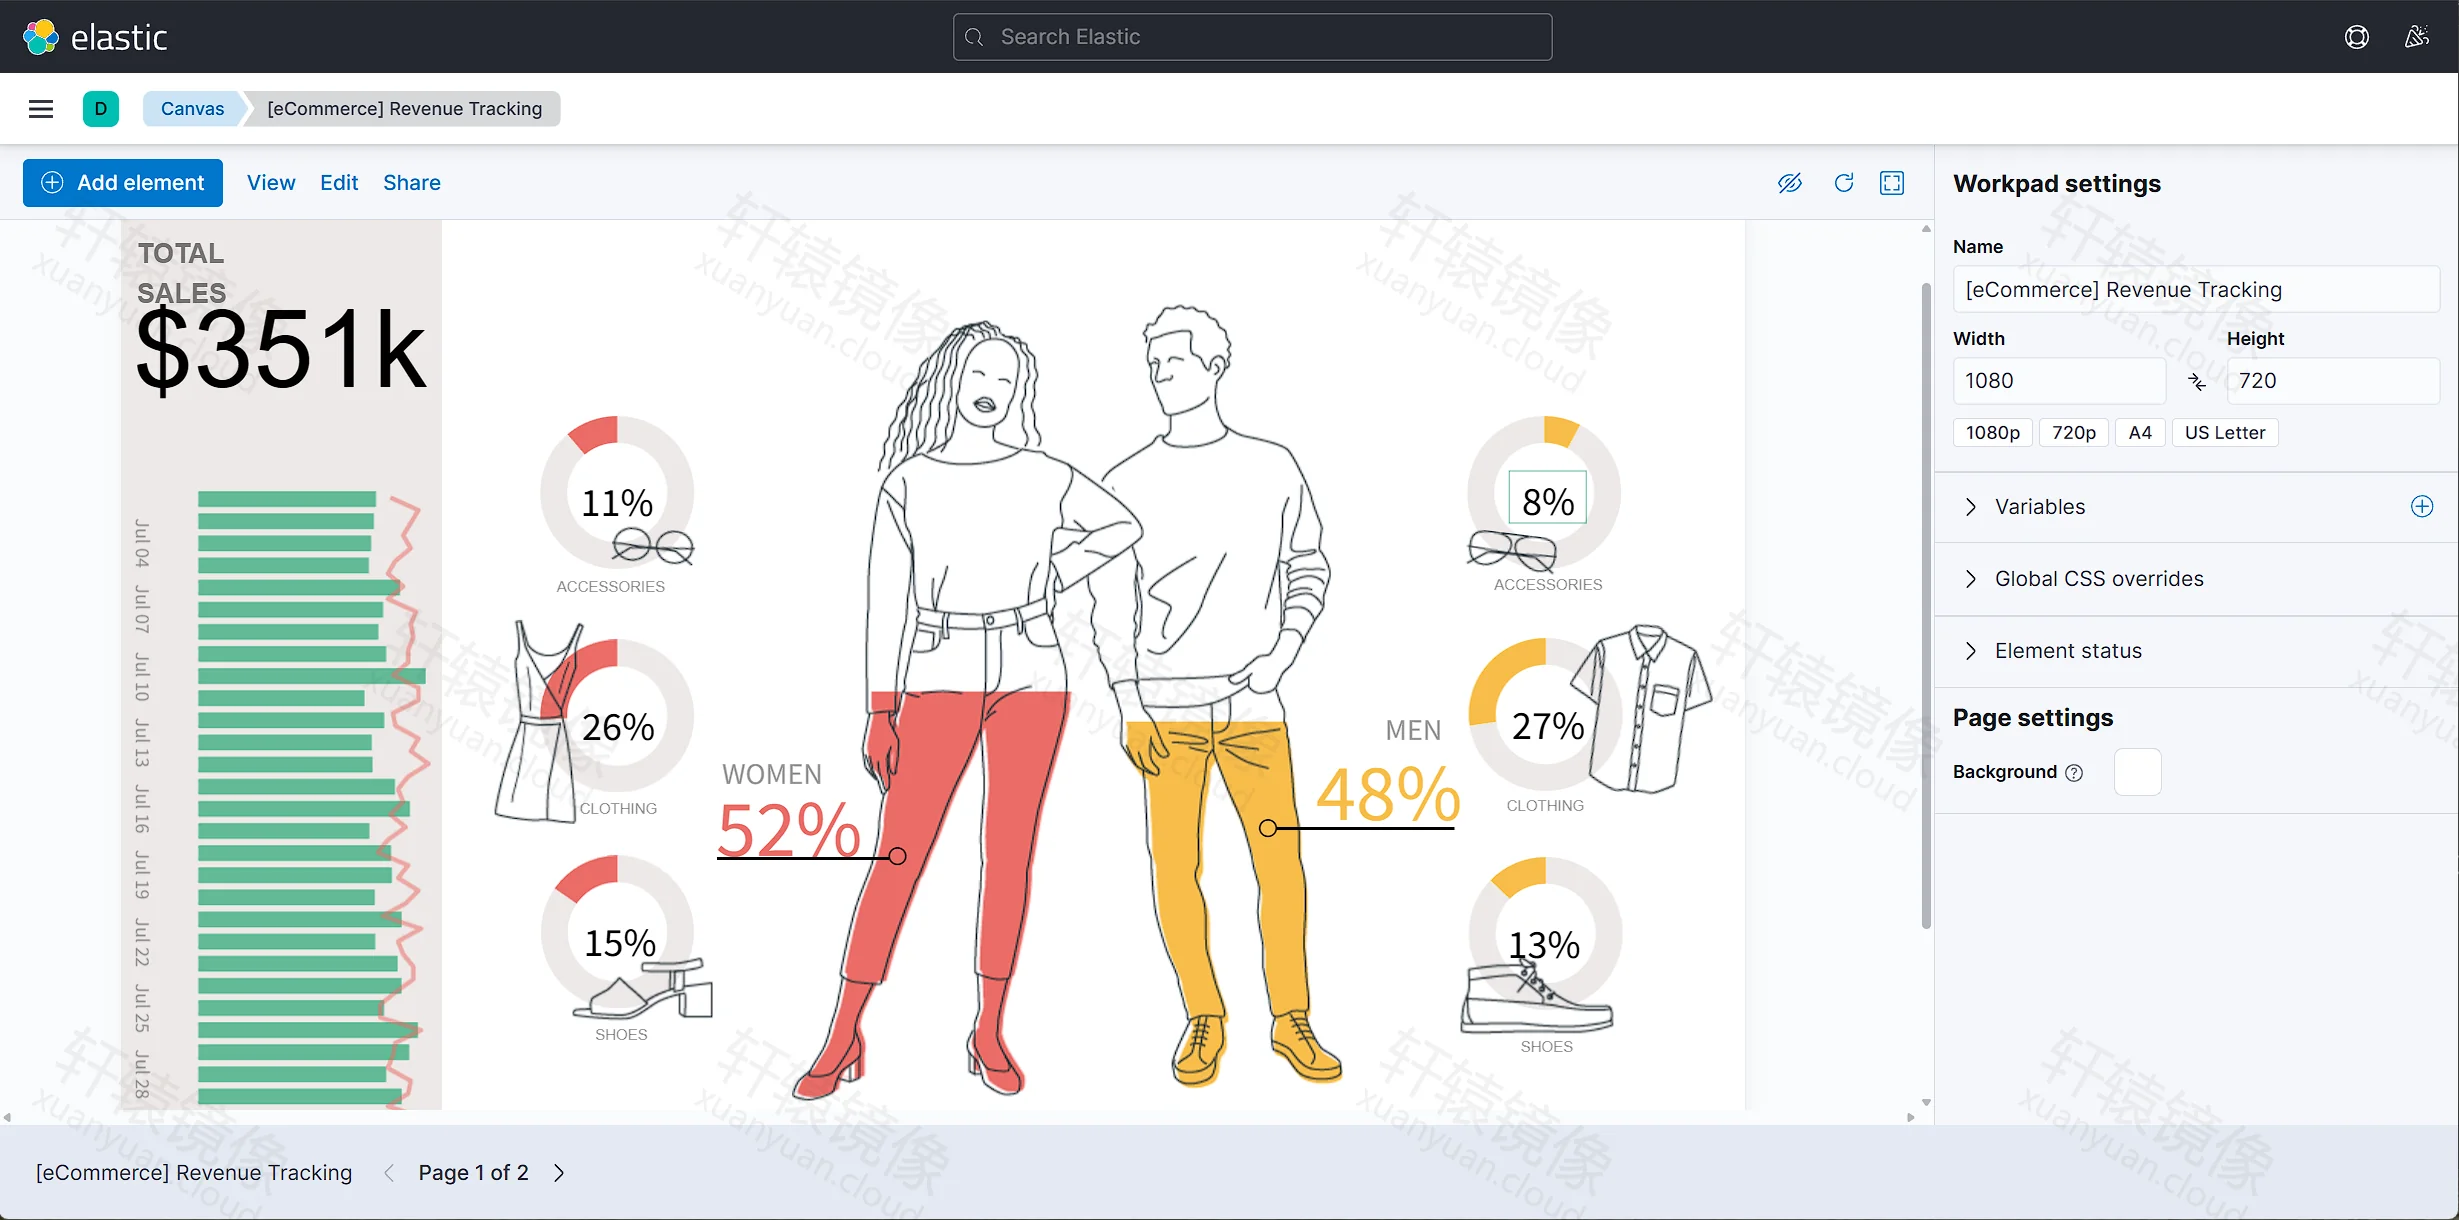Screen dimensions: 2459x1220
Task: Click the search magnifier icon
Action: 974,37
